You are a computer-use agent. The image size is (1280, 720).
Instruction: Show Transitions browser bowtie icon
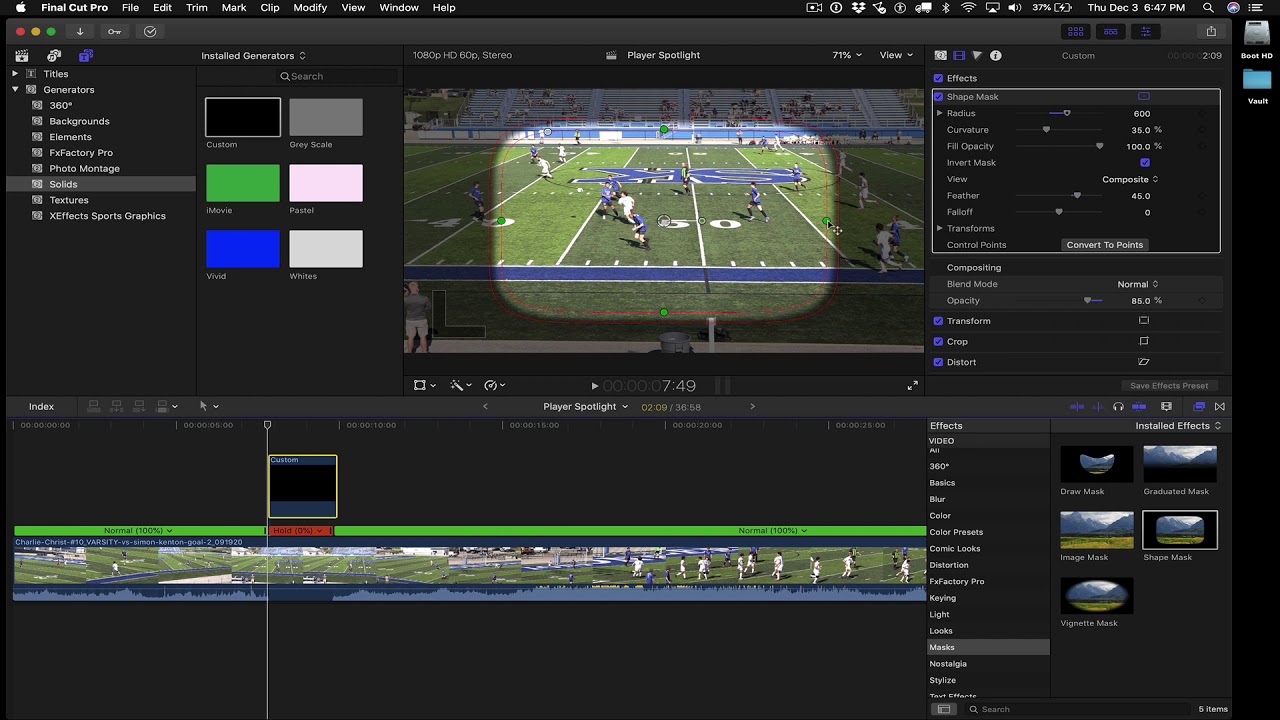coord(1219,407)
